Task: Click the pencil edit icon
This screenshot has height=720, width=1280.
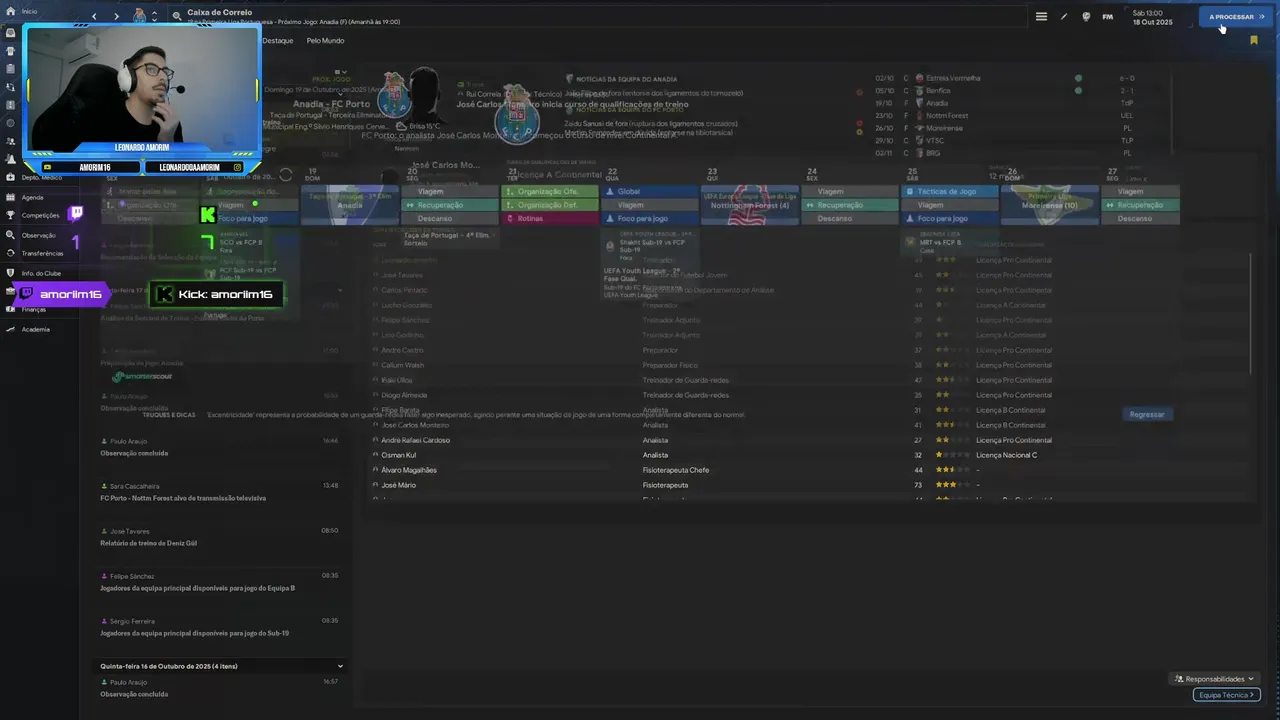Action: [1064, 16]
